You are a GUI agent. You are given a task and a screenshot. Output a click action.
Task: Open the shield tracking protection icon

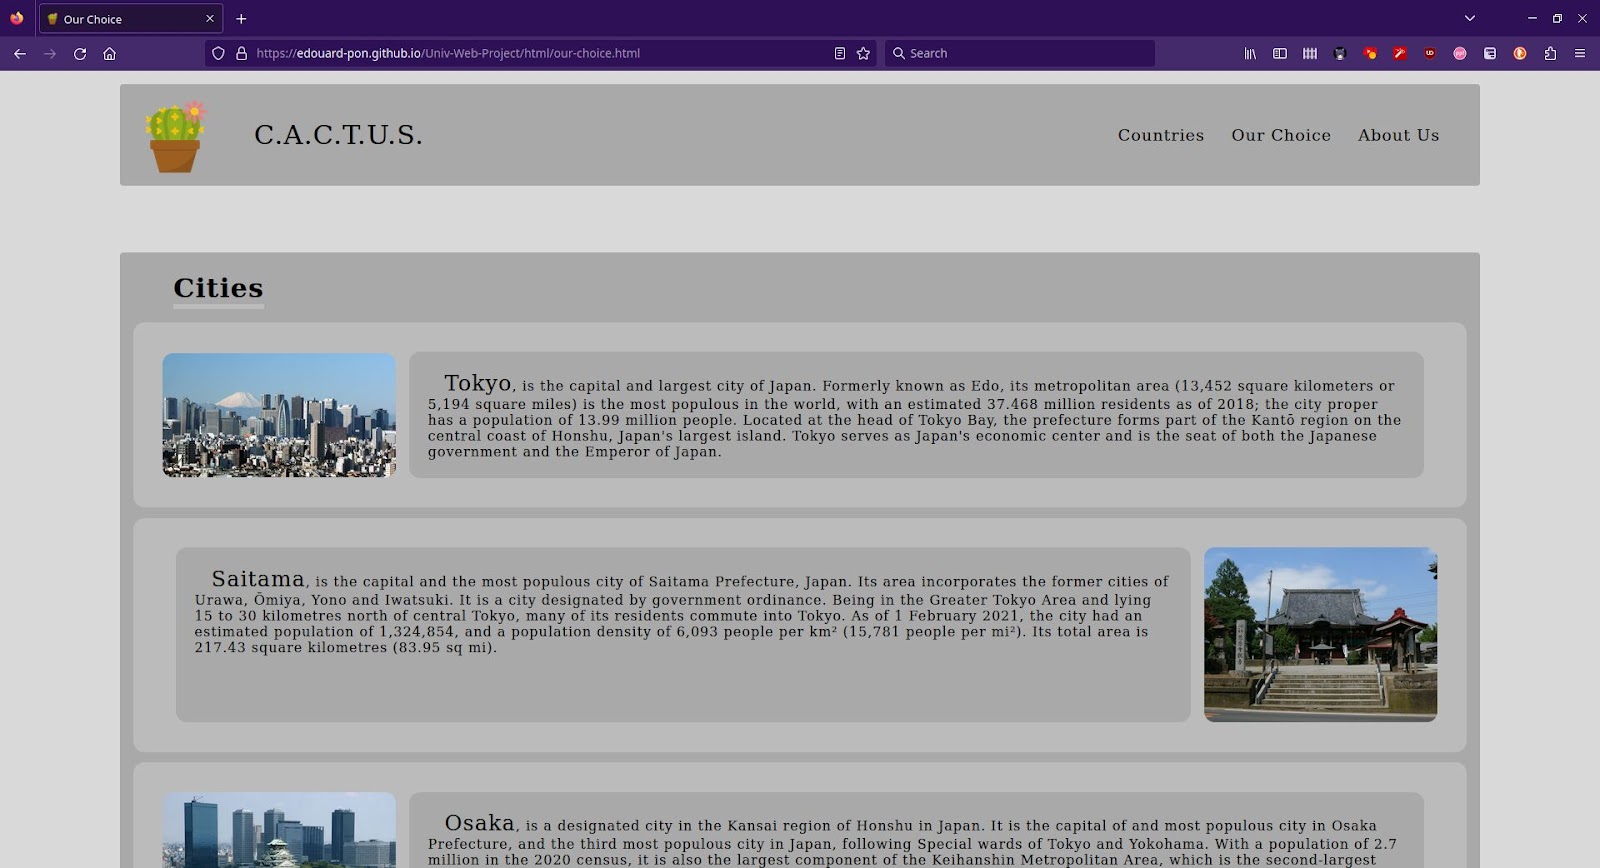pyautogui.click(x=218, y=53)
